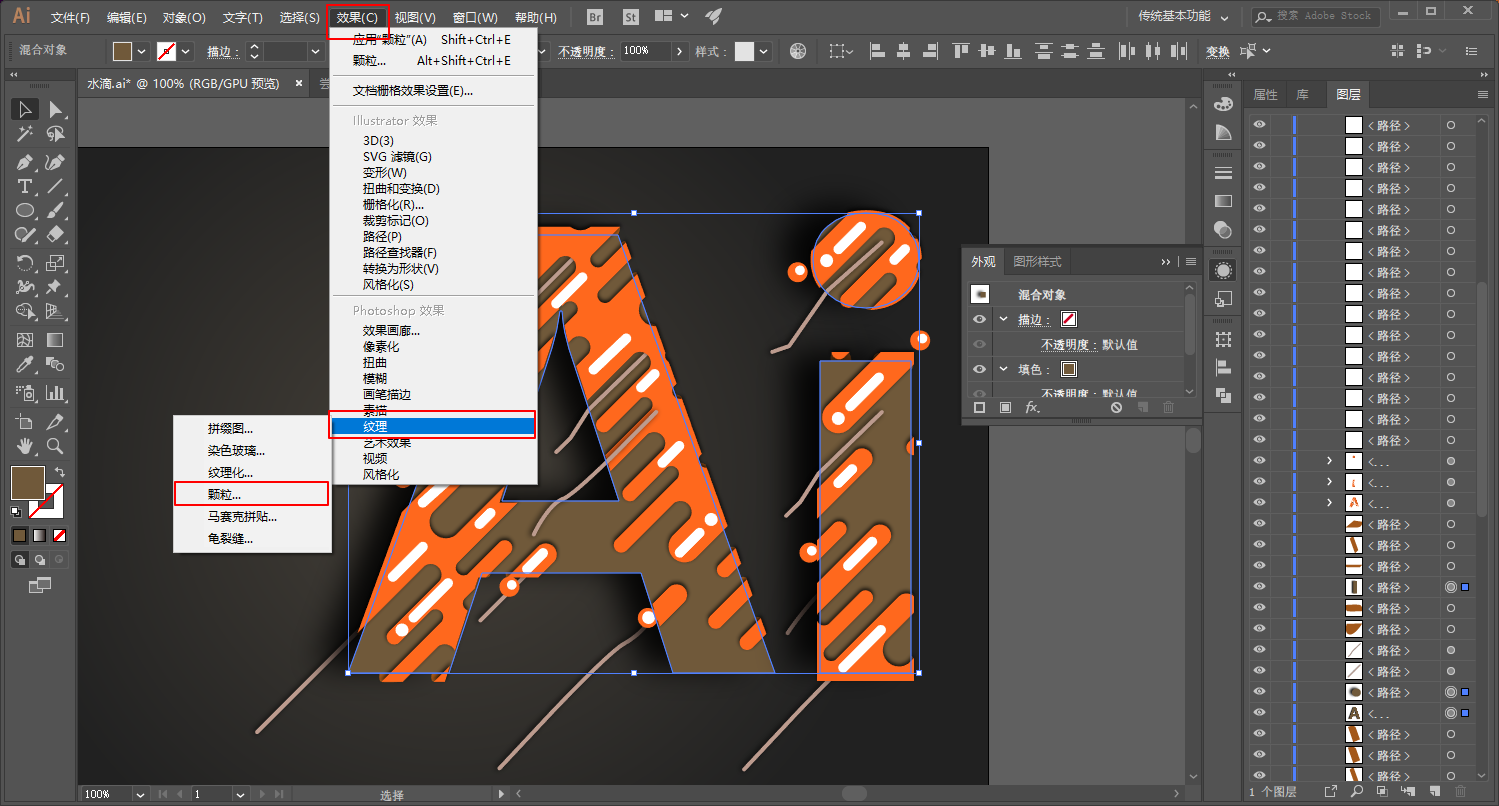Open the 对象(O) menu

[x=184, y=18]
